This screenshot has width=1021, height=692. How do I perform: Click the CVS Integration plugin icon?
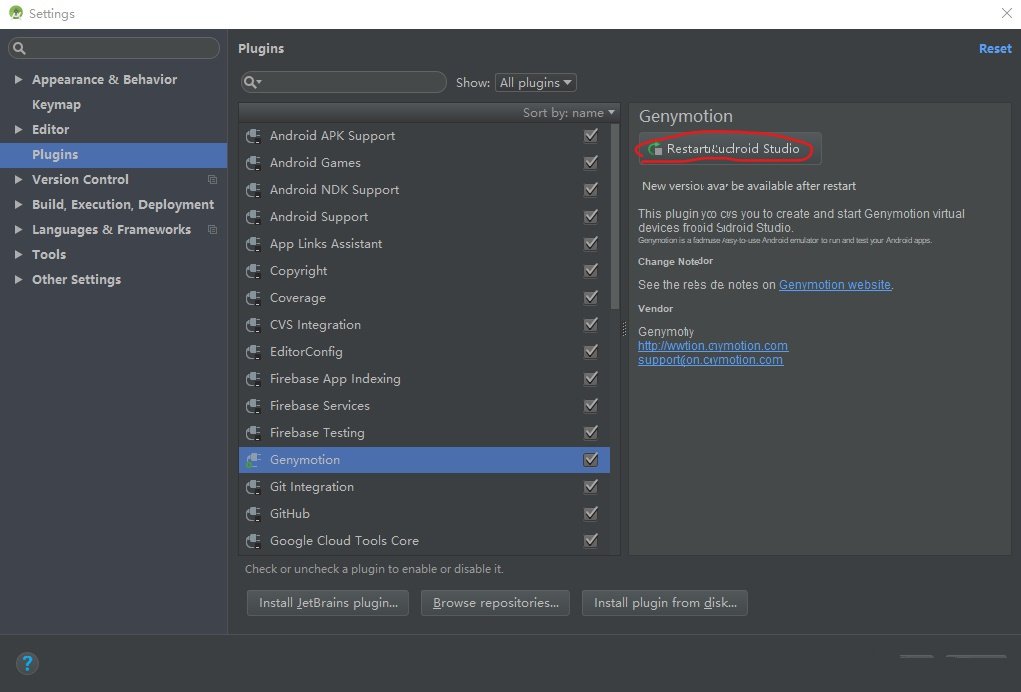click(253, 325)
